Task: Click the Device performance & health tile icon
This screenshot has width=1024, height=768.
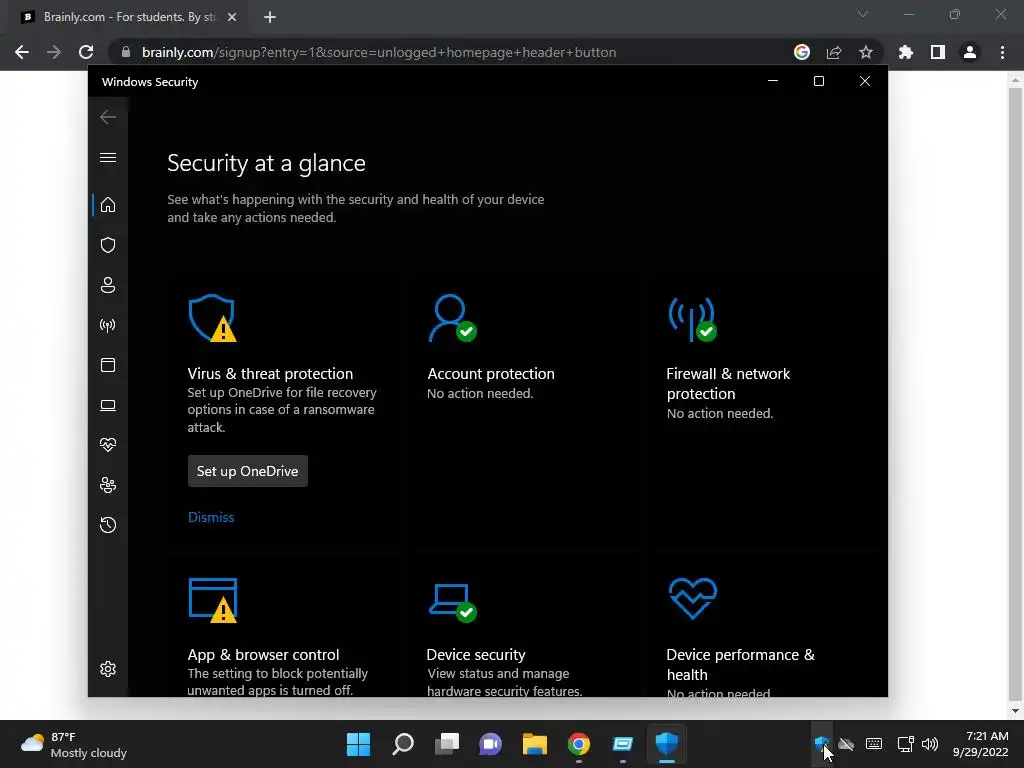Action: 693,598
